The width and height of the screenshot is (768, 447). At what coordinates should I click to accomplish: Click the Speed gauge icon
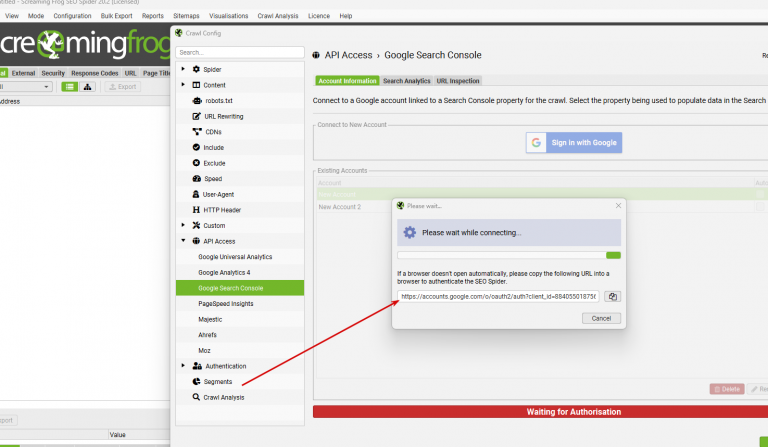(196, 179)
